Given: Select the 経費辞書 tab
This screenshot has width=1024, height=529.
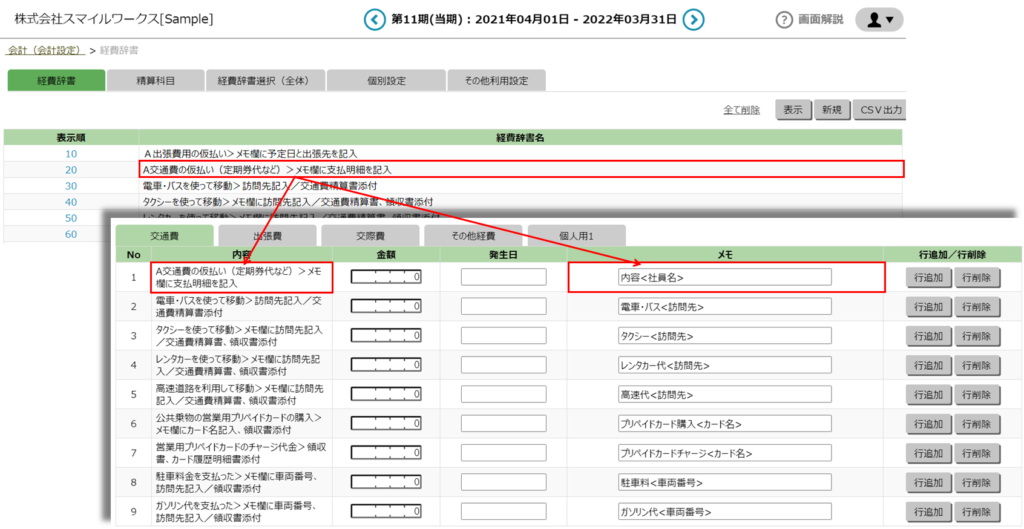Looking at the screenshot, I should coord(56,80).
